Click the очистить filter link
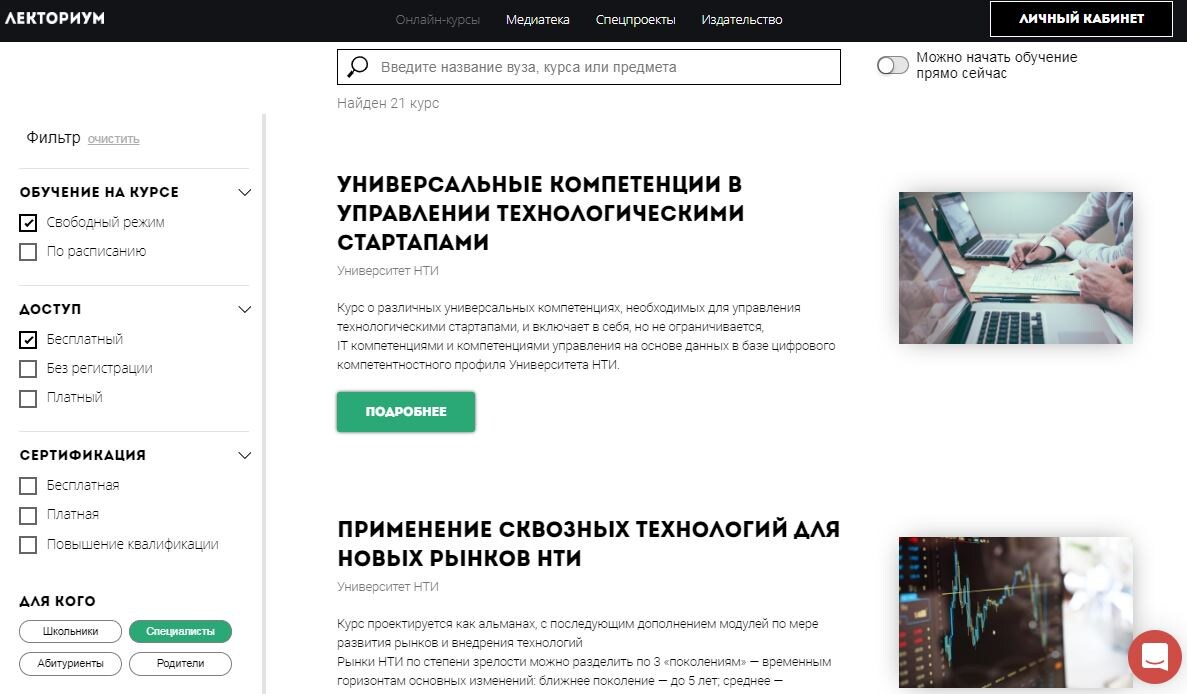 pos(114,139)
